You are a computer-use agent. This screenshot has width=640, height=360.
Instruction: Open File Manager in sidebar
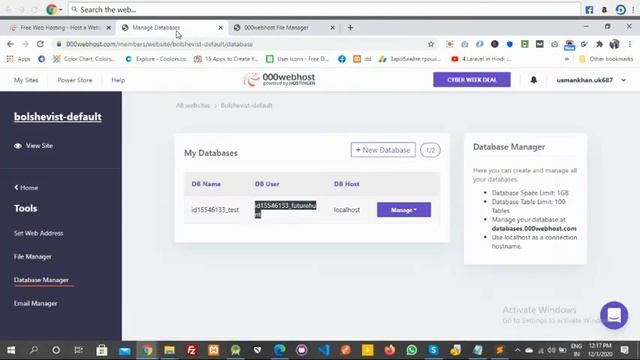33,257
